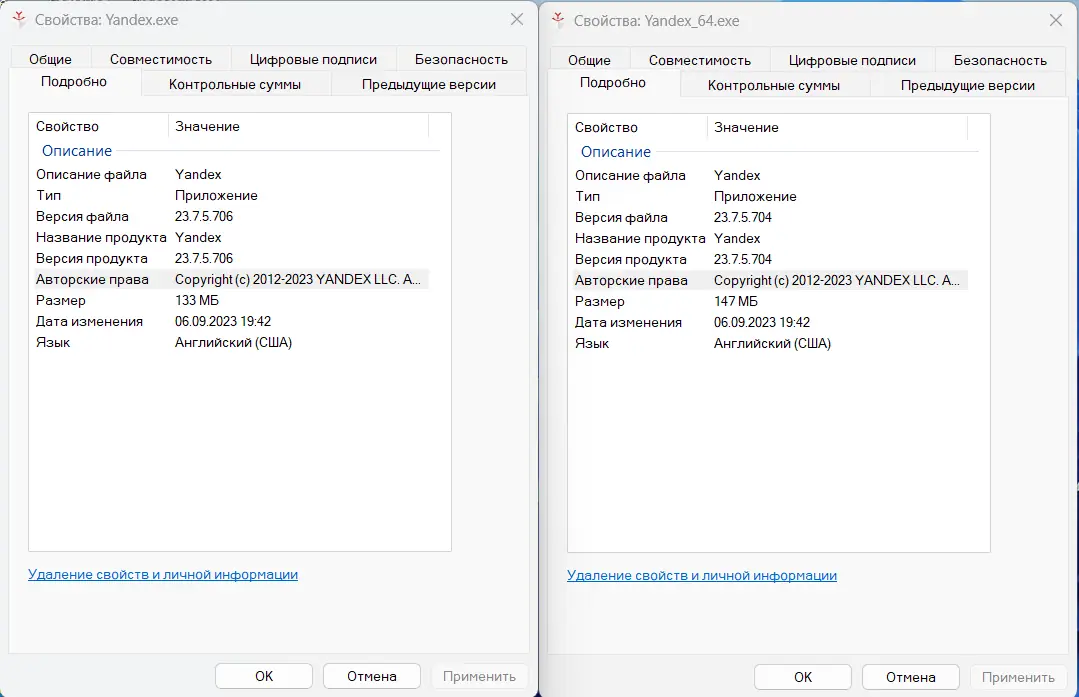Open property removal link in Yandex.exe window
1079x697 pixels.
(163, 574)
